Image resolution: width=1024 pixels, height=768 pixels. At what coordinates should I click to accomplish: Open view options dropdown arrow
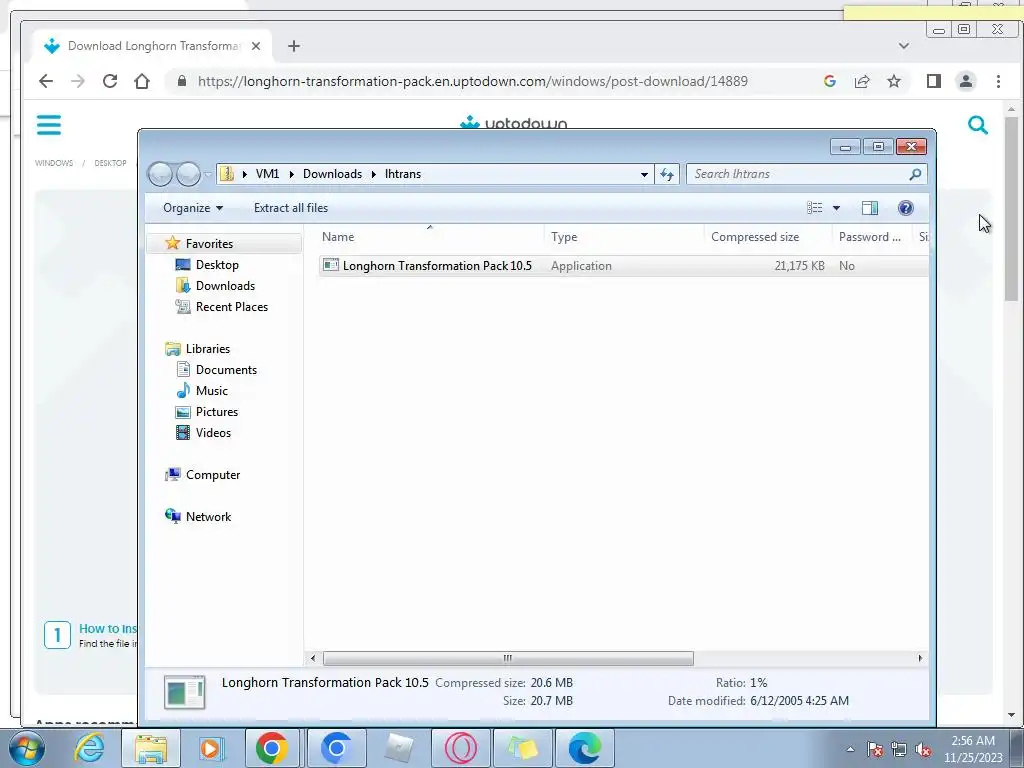point(837,208)
